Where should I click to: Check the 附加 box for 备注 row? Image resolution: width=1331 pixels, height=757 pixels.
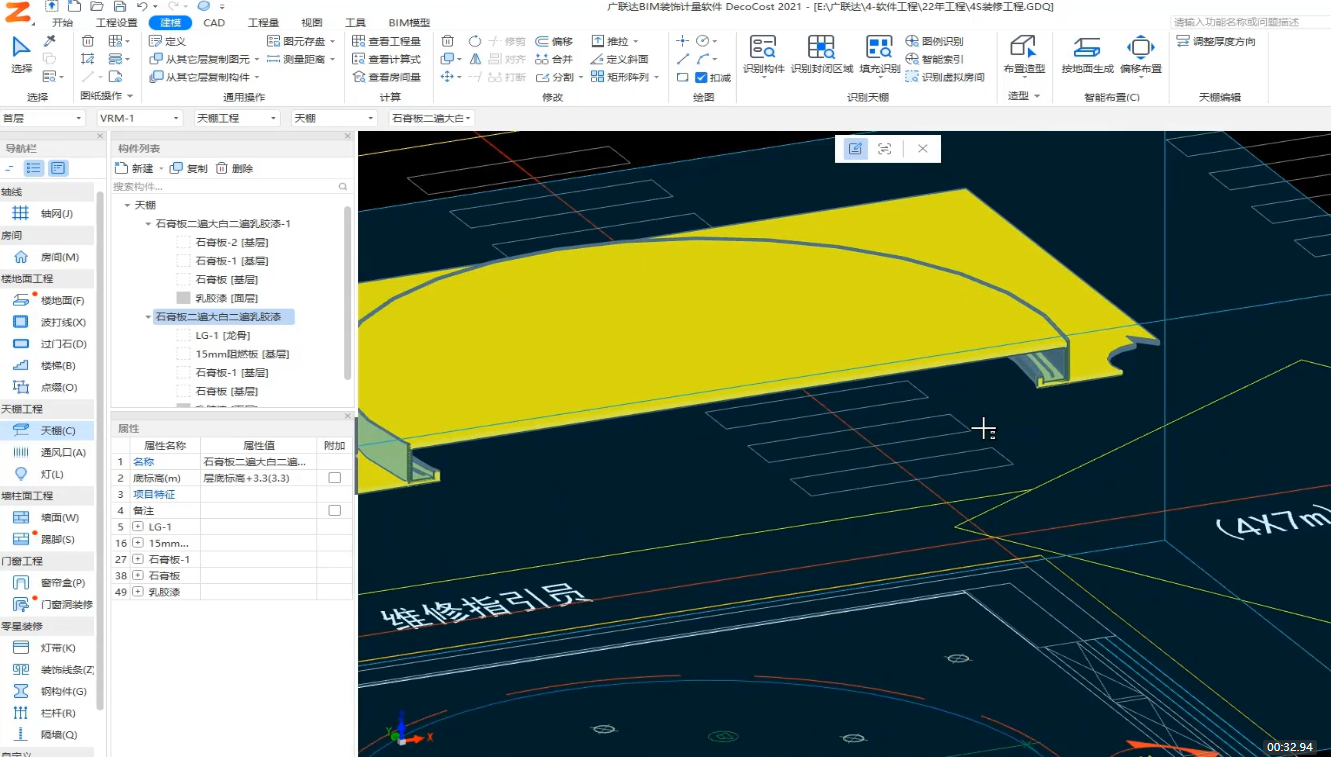334,510
